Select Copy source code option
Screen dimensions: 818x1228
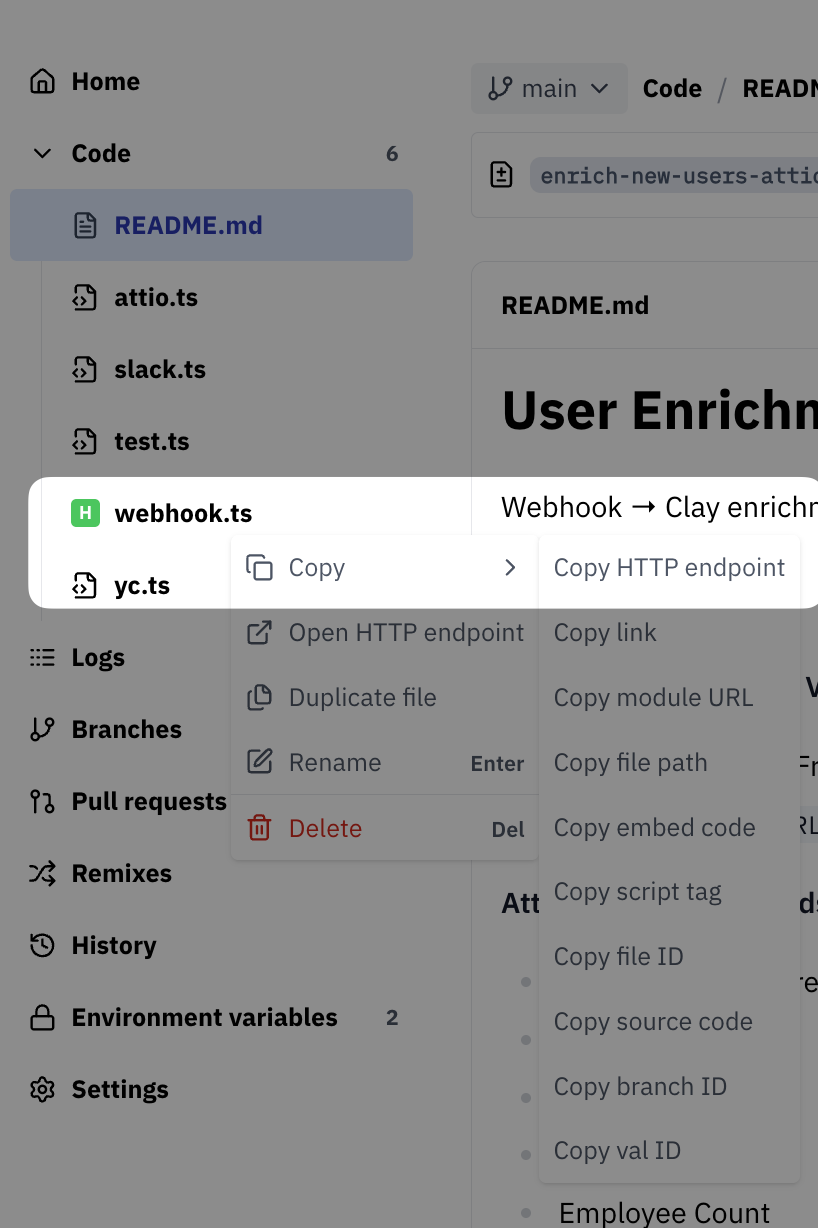pos(653,1022)
